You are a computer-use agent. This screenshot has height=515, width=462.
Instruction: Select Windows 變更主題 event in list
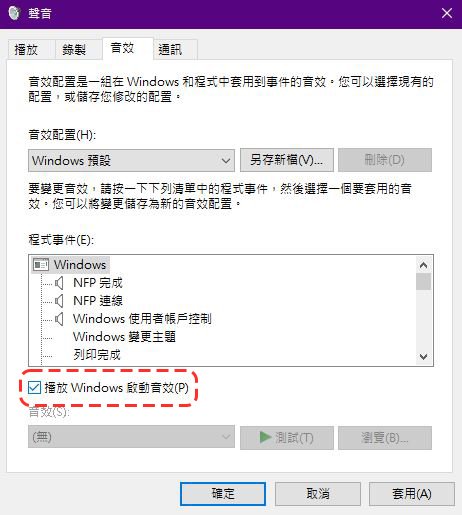(124, 337)
